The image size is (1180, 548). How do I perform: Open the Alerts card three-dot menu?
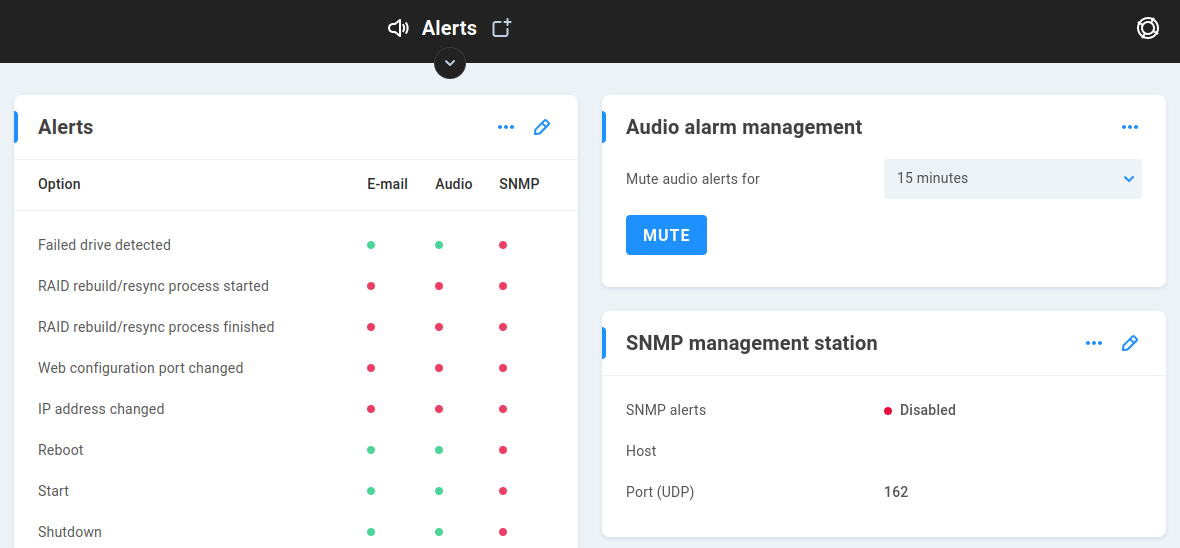click(x=506, y=127)
